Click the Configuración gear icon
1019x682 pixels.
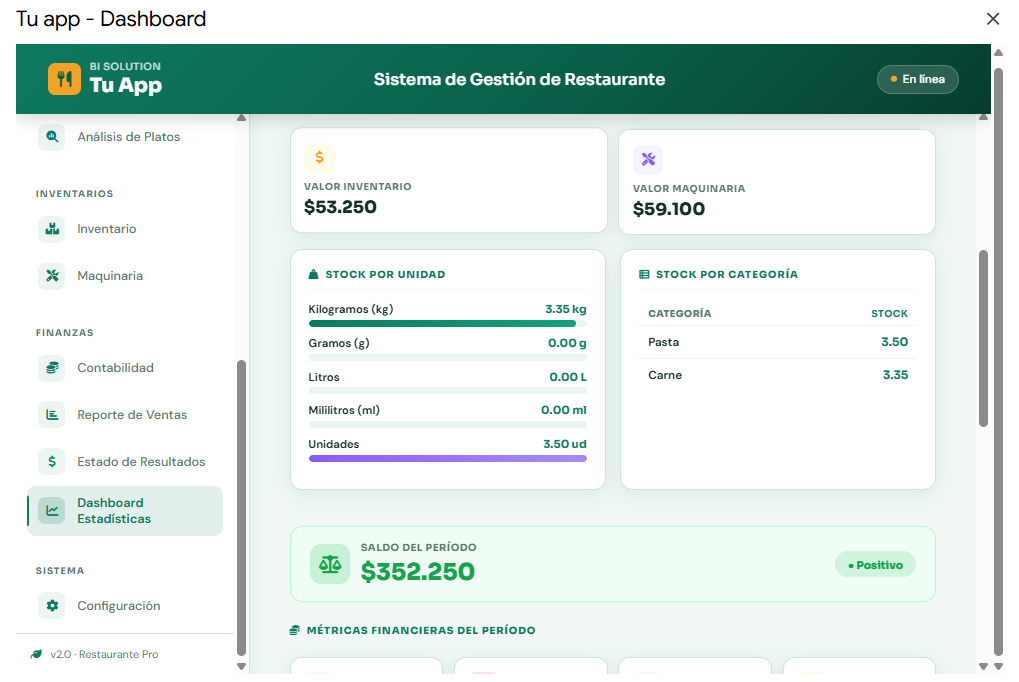[x=52, y=606]
